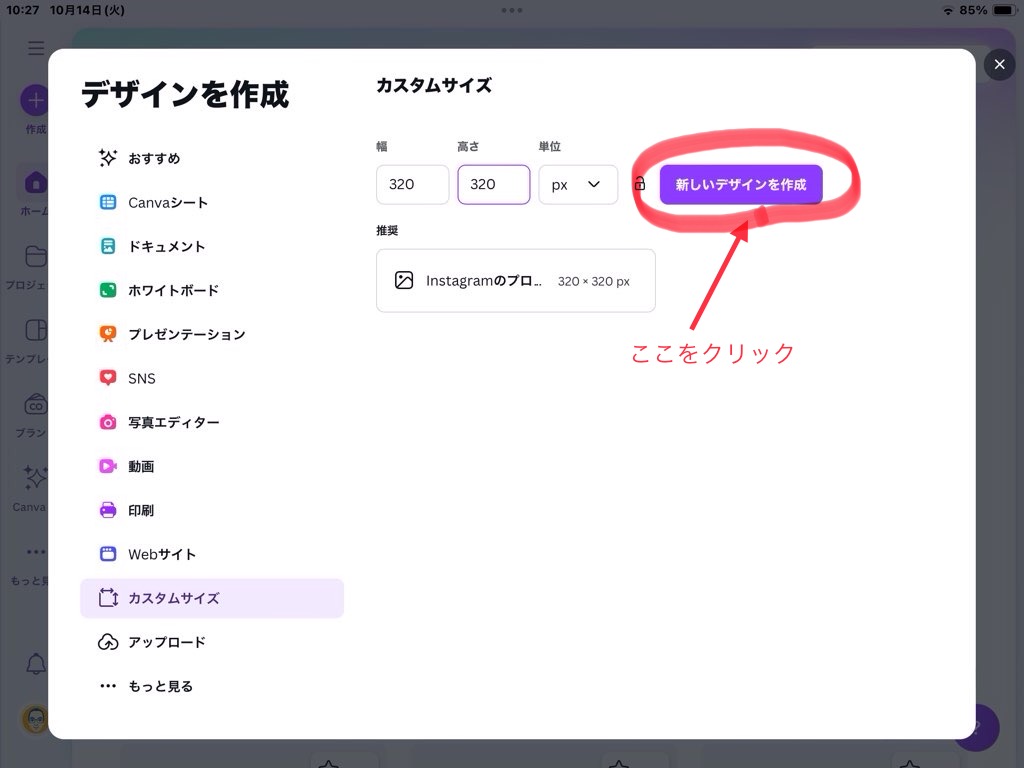Viewport: 1024px width, 768px height.
Task: Click the 動画 video icon
Action: click(x=108, y=466)
